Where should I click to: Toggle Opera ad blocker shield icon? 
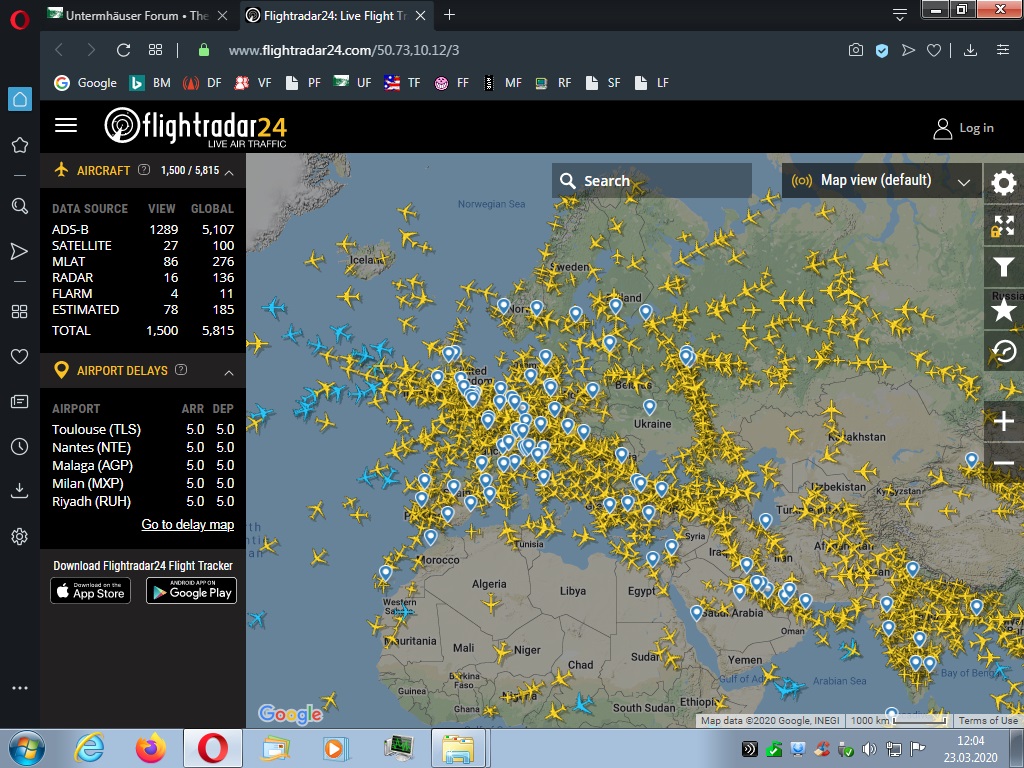pos(882,50)
